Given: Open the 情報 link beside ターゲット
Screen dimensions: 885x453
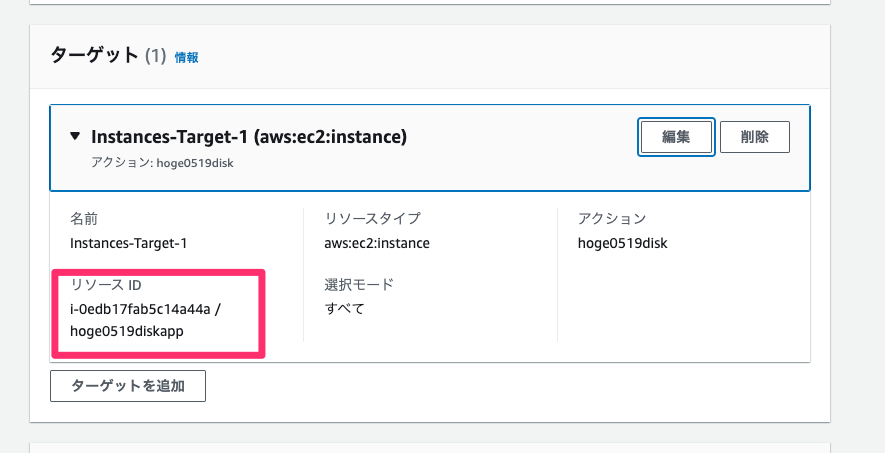Looking at the screenshot, I should [187, 57].
